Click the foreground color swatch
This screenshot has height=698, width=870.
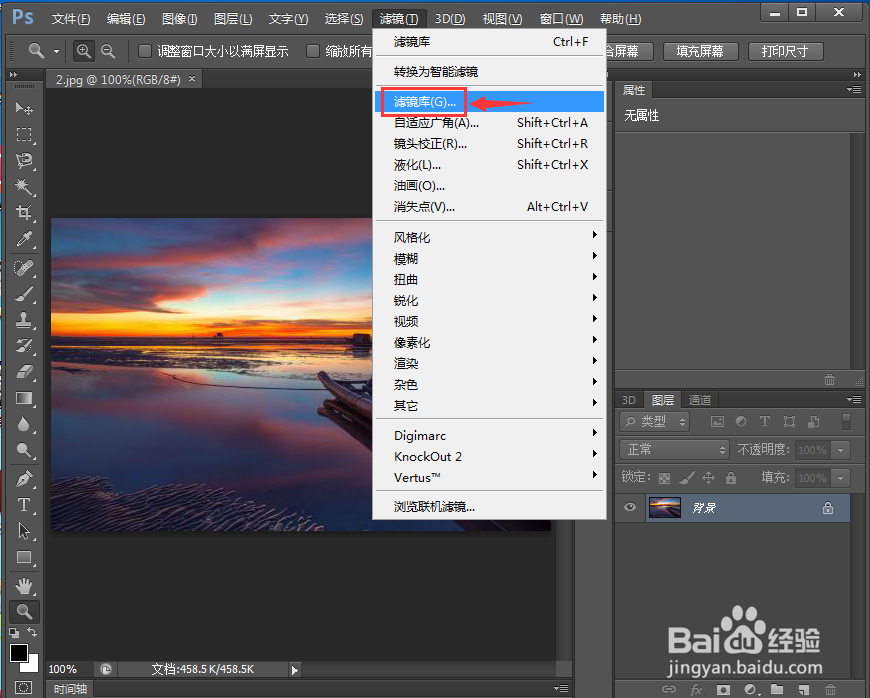pos(18,653)
